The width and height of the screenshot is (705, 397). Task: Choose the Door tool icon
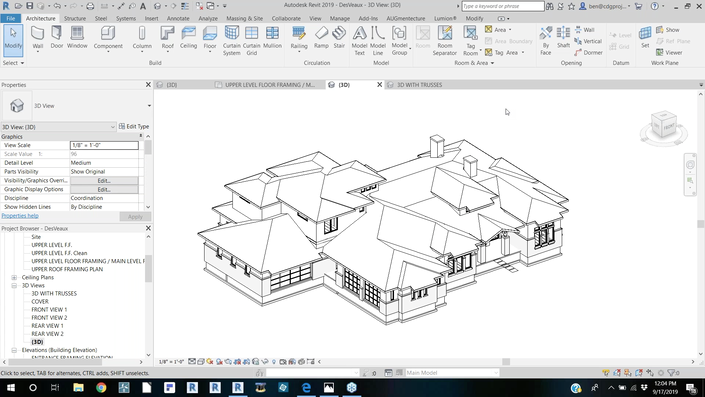(x=57, y=37)
